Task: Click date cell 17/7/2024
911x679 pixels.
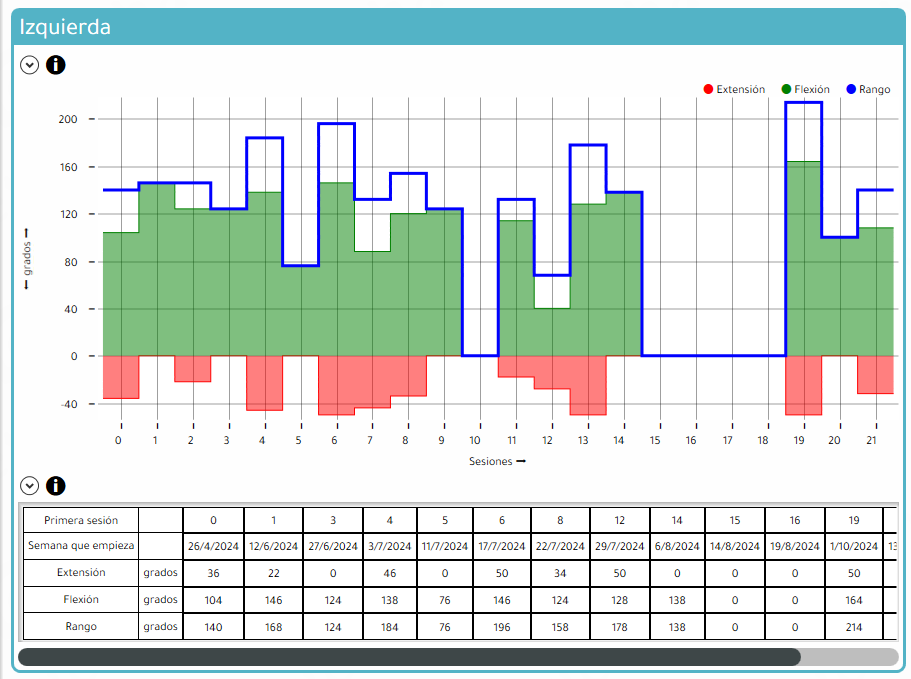Action: [x=502, y=546]
